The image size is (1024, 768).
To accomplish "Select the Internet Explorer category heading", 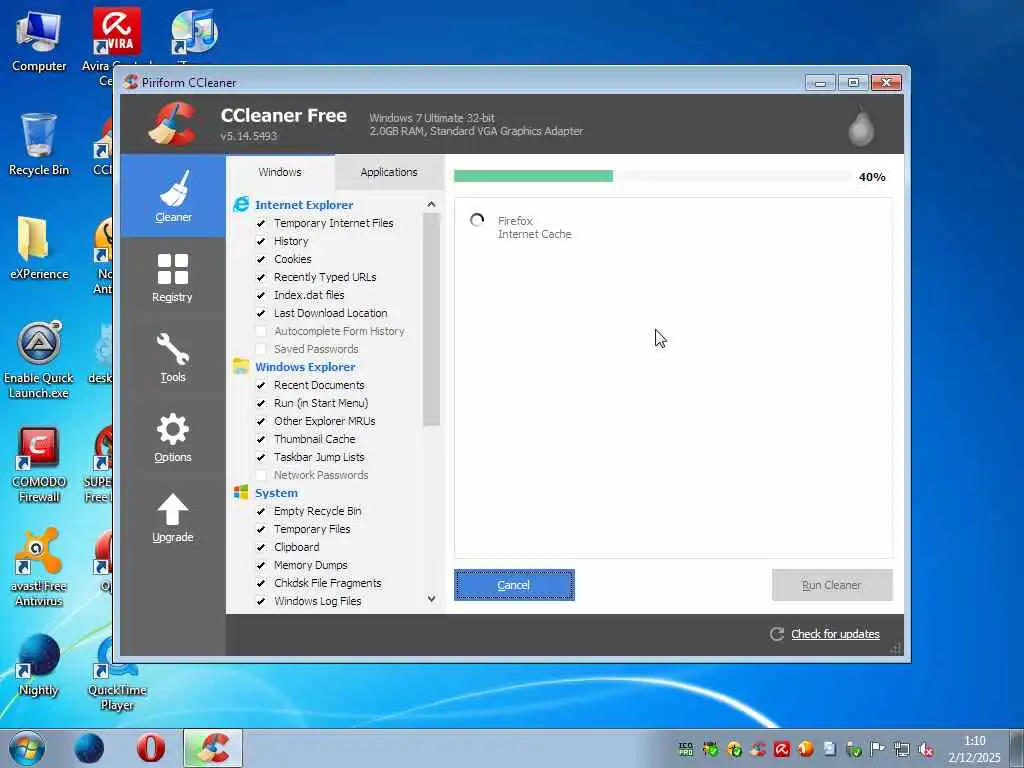I will coord(304,204).
